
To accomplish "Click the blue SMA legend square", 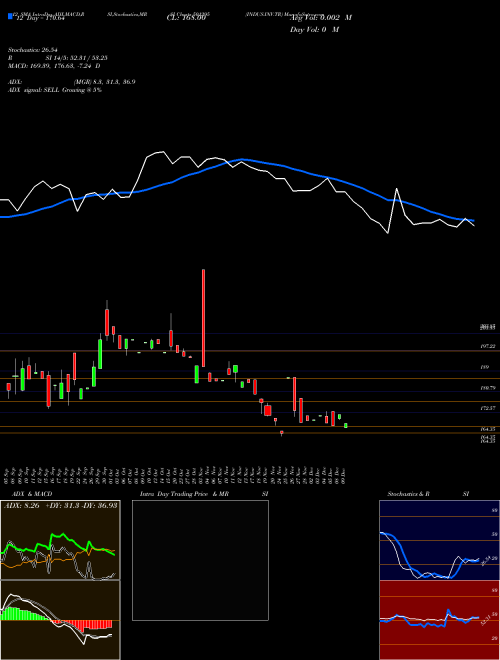I will 10,16.
